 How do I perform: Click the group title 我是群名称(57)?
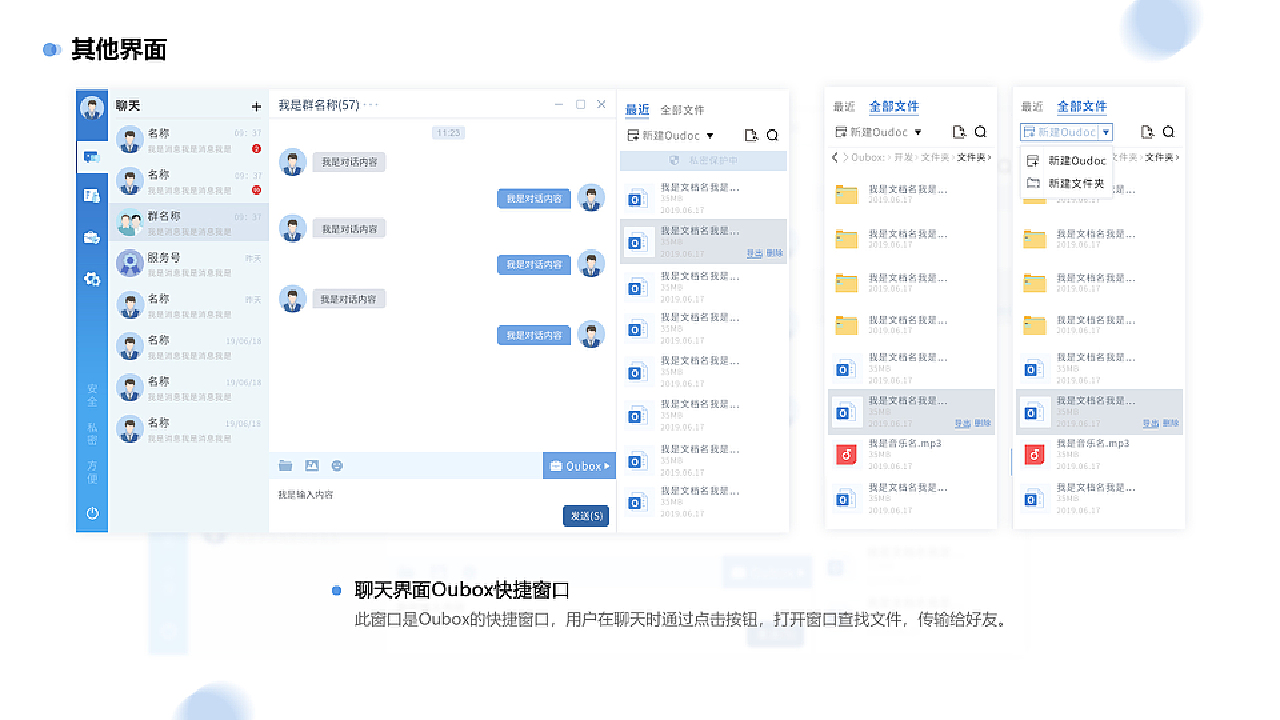tap(318, 105)
